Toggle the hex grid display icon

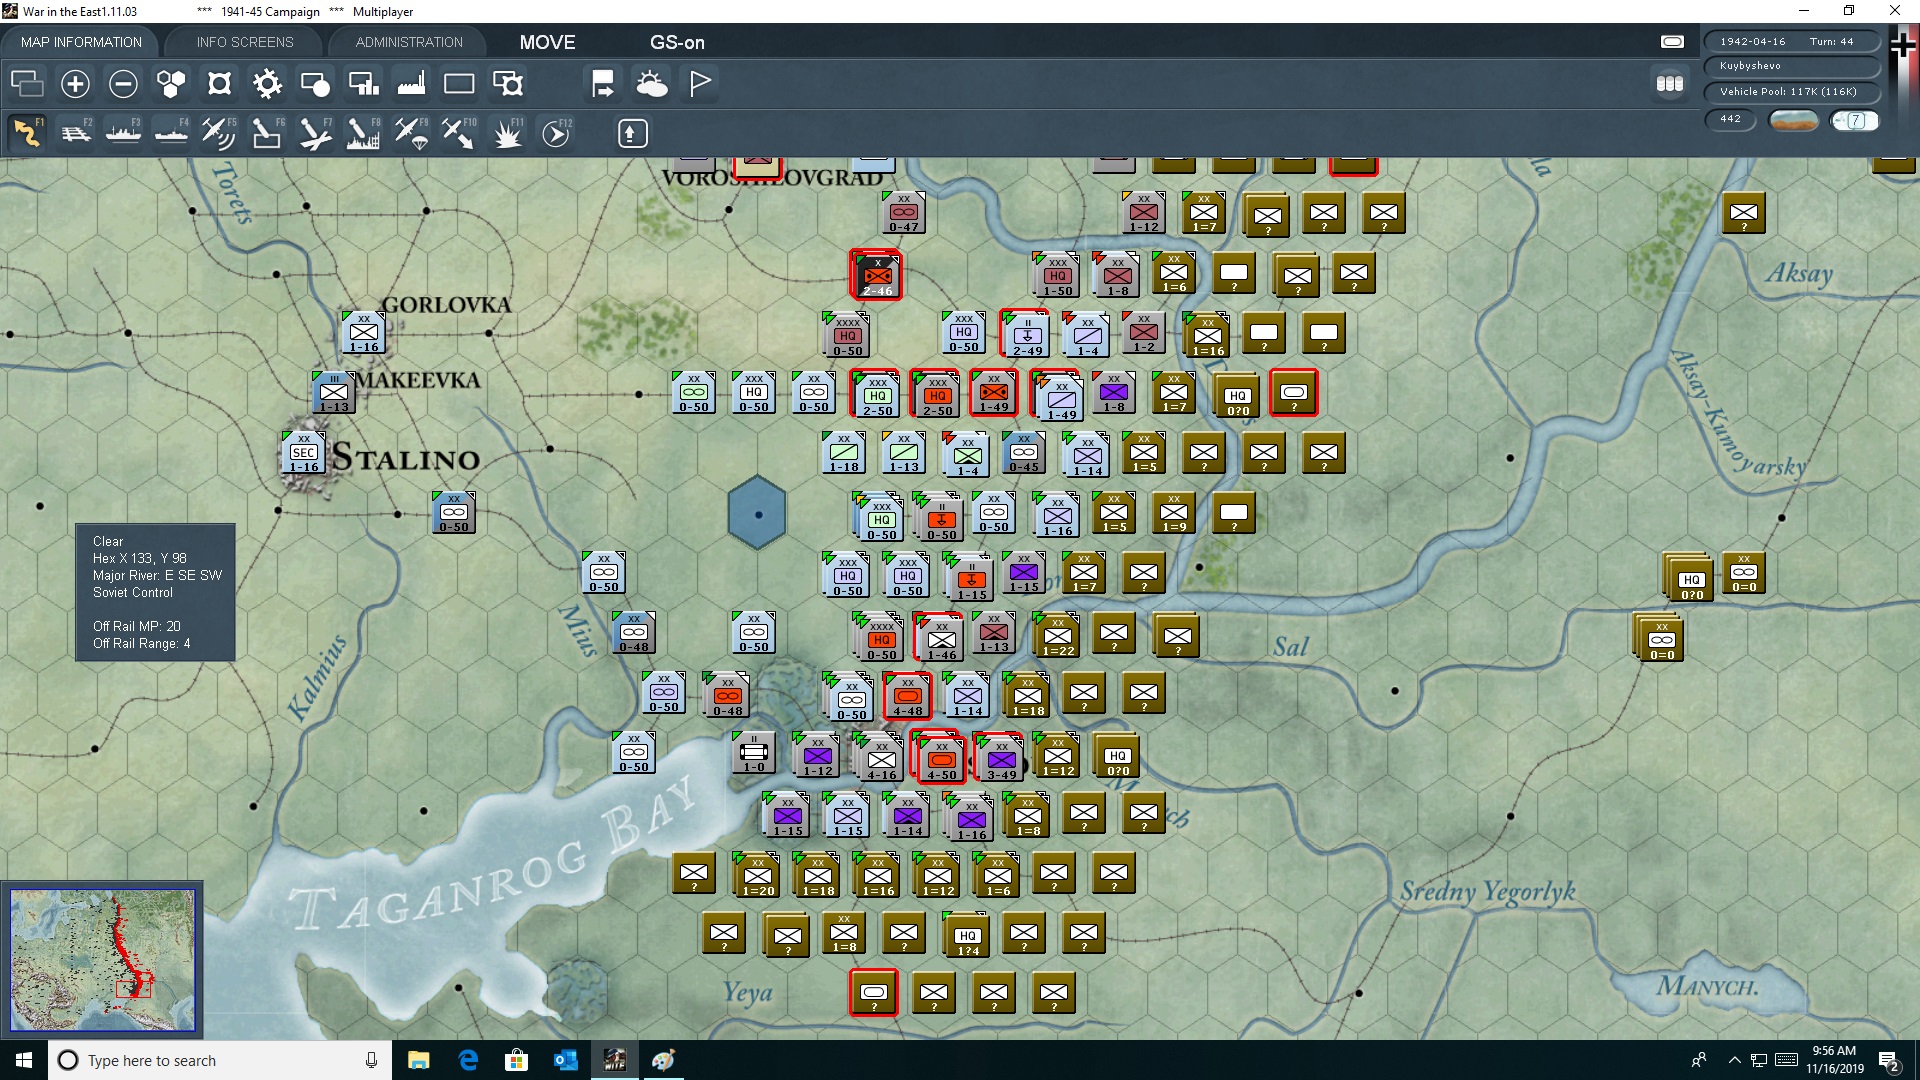coord(171,84)
